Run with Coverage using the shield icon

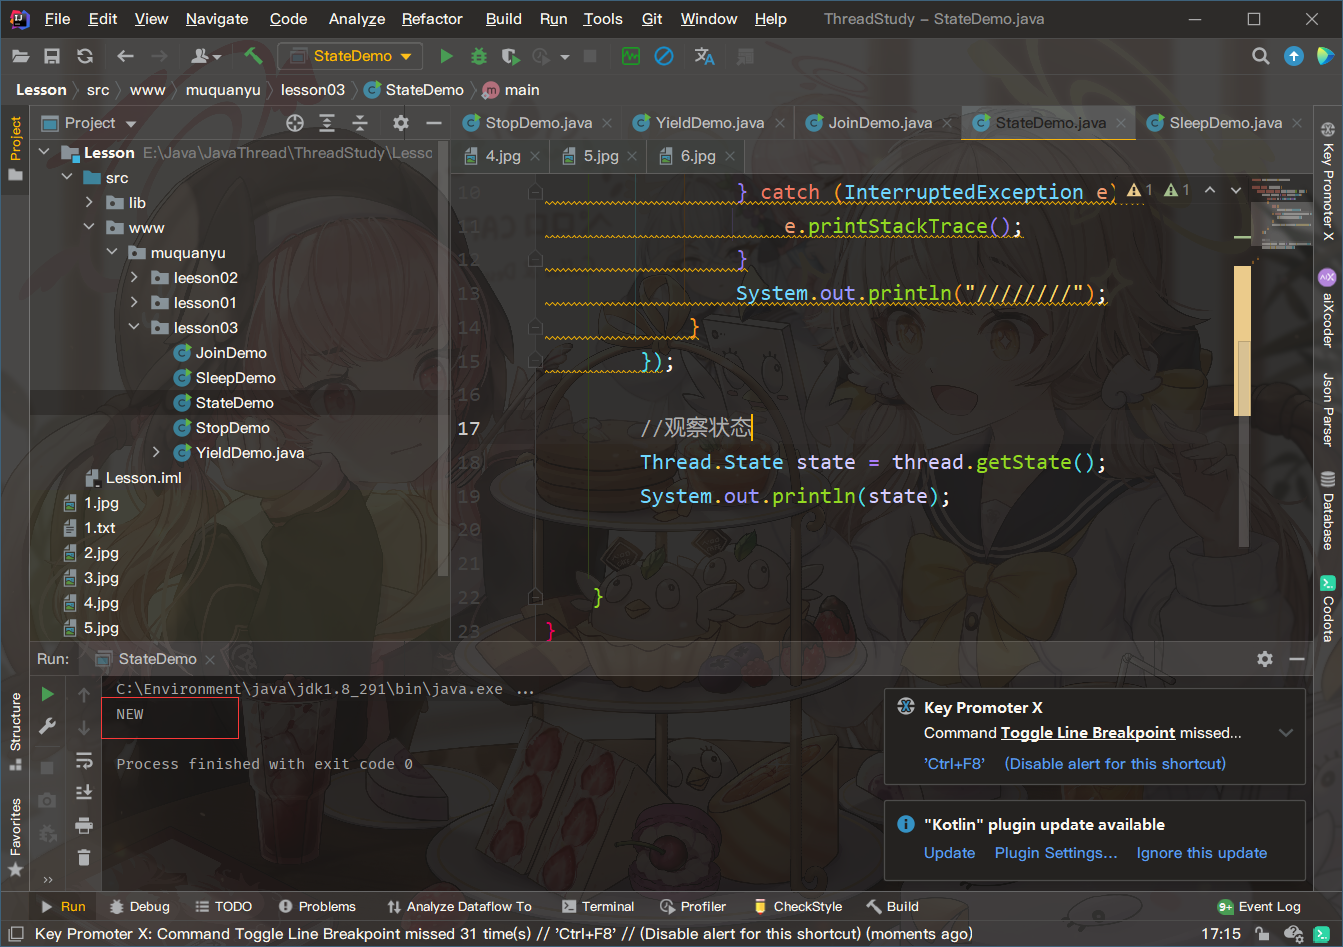(510, 57)
